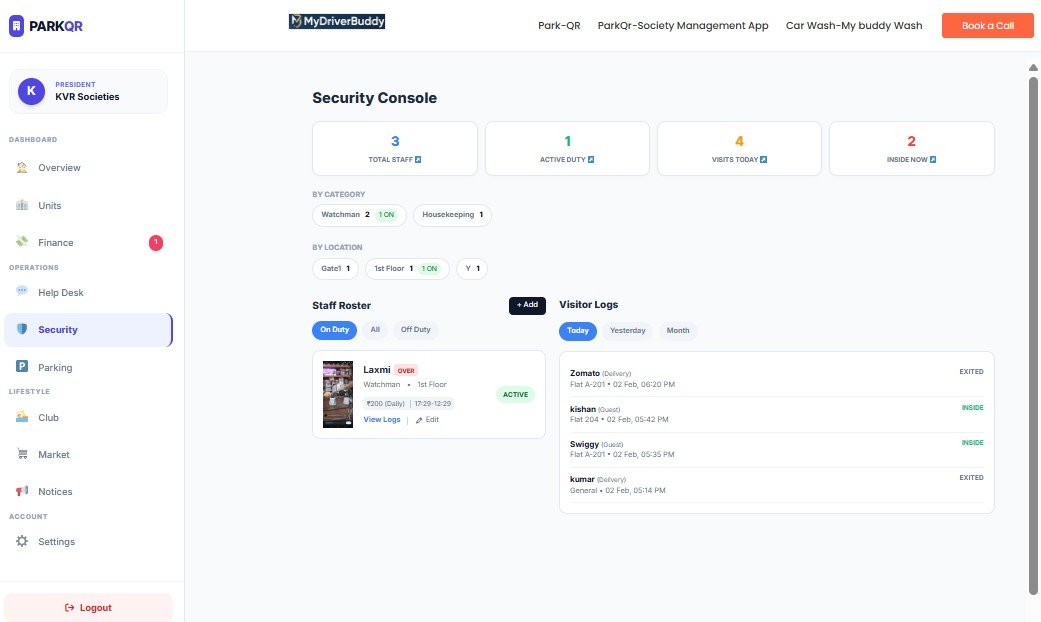The image size is (1041, 622).
Task: Click the Units building icon
Action: point(22,205)
